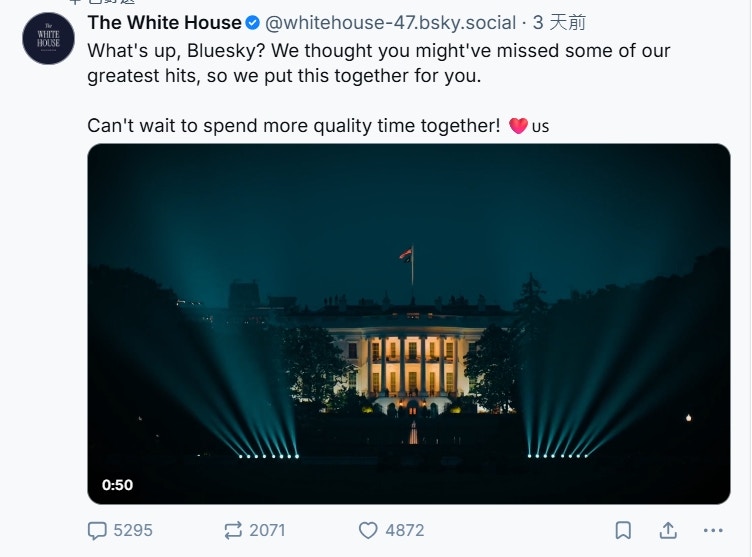Repost this White House post
The width and height of the screenshot is (752, 557).
point(235,530)
